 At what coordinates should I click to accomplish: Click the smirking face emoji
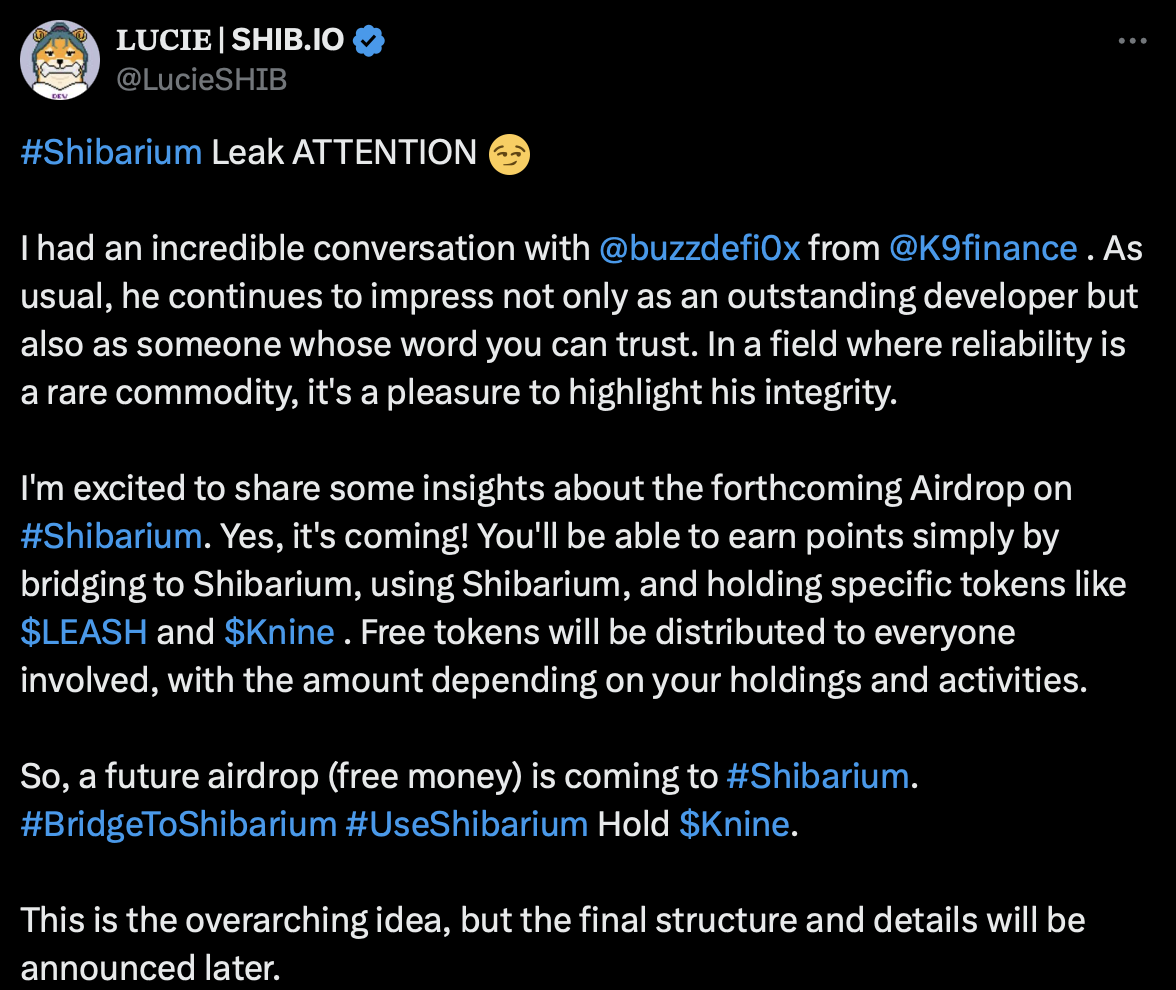tap(510, 153)
